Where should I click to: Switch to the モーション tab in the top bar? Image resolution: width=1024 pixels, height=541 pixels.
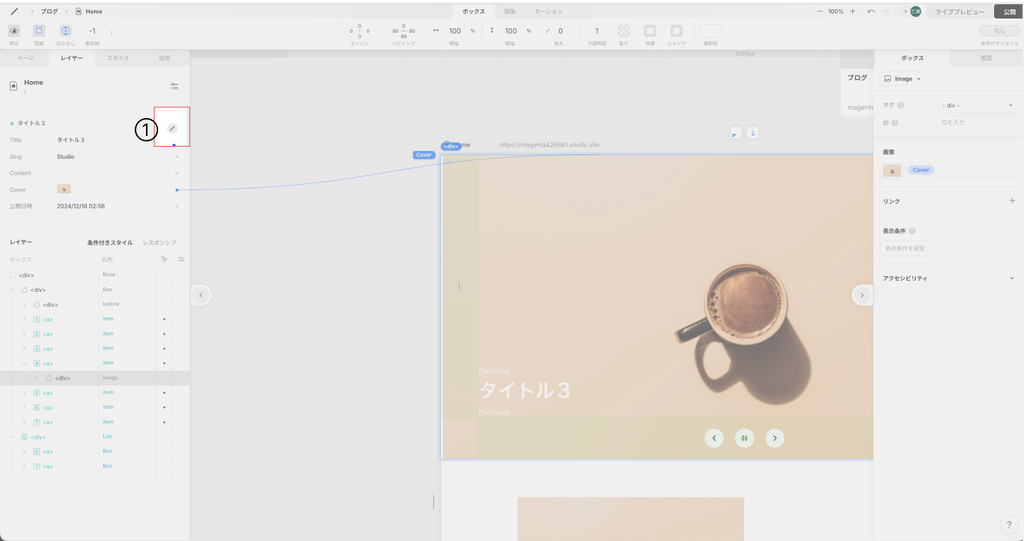pyautogui.click(x=548, y=11)
